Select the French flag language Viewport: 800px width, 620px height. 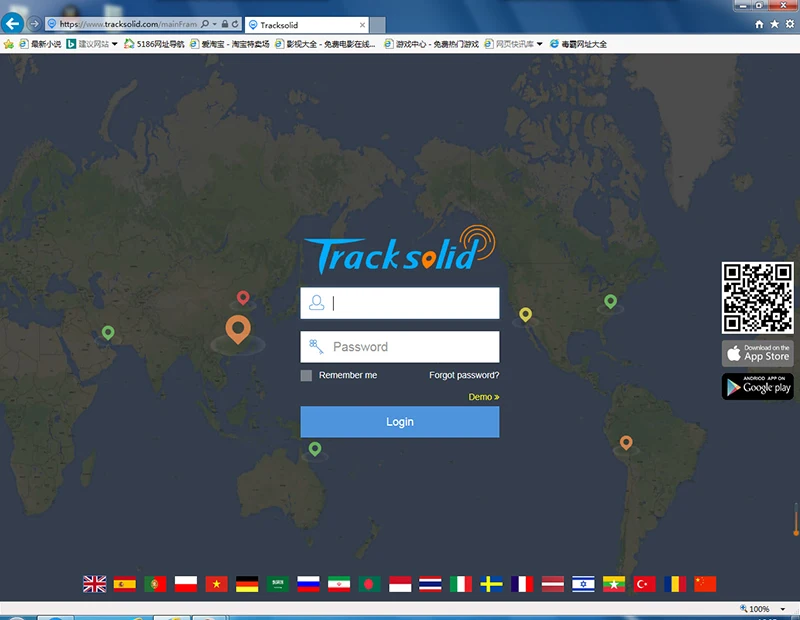tap(522, 584)
